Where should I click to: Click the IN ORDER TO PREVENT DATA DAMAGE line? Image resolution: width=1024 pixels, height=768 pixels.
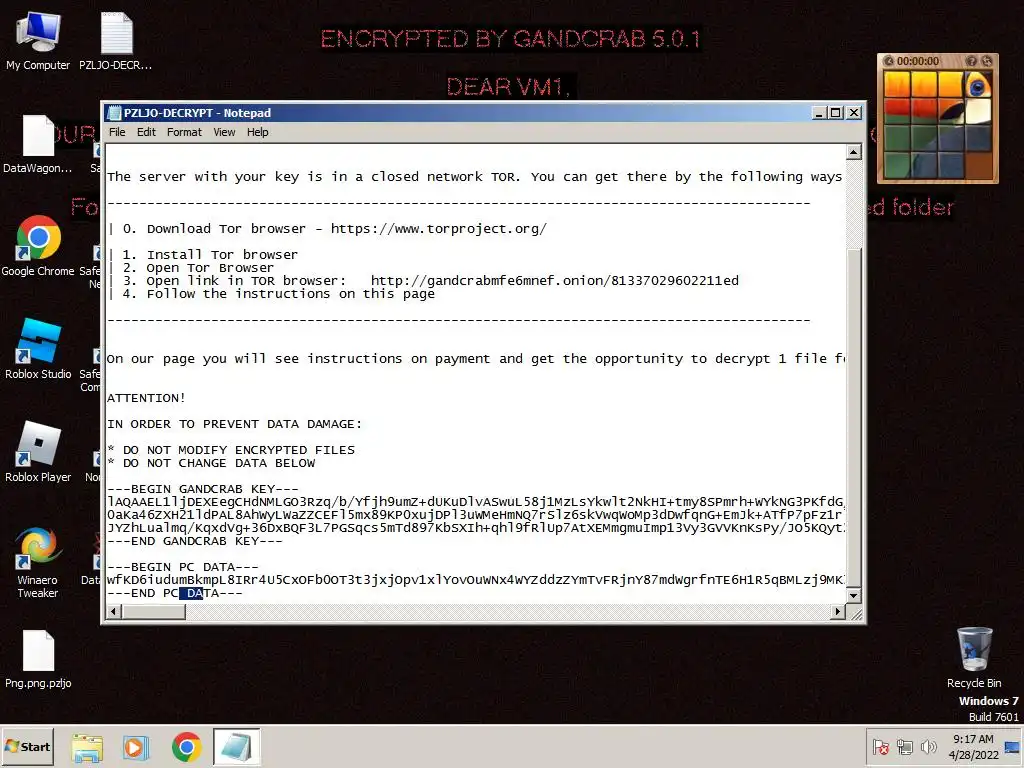234,424
